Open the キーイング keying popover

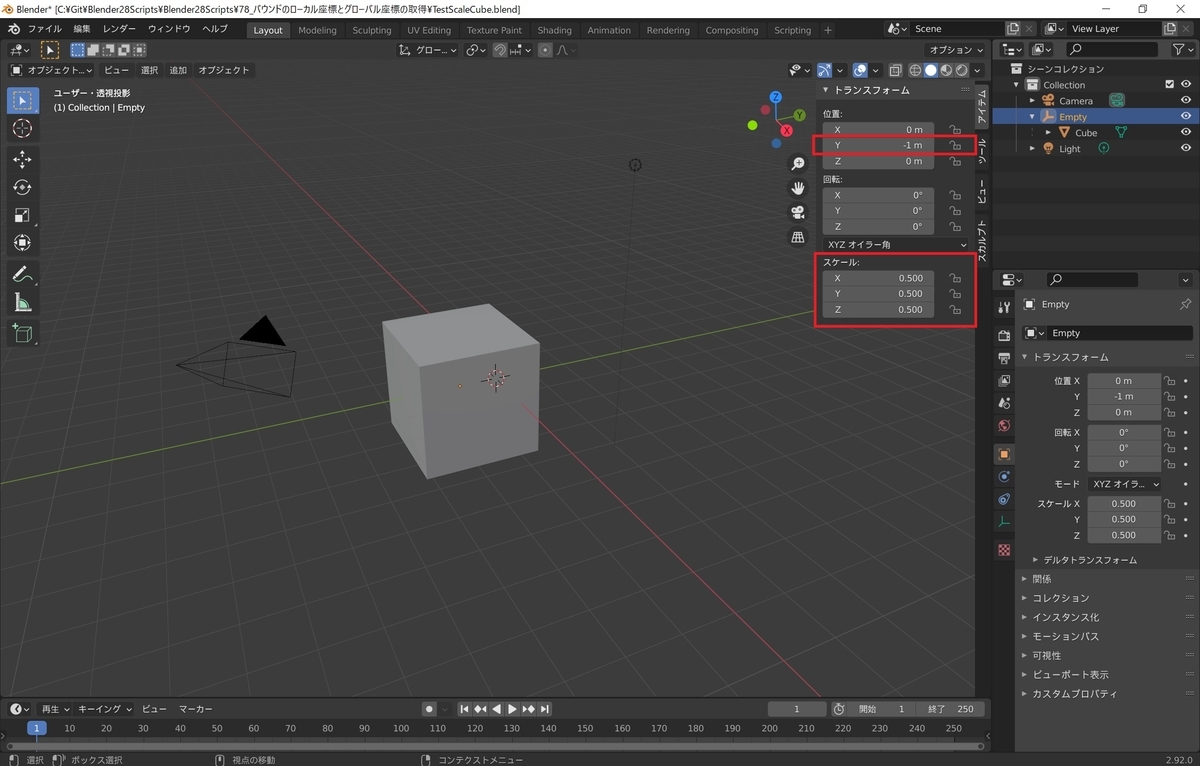pyautogui.click(x=104, y=709)
